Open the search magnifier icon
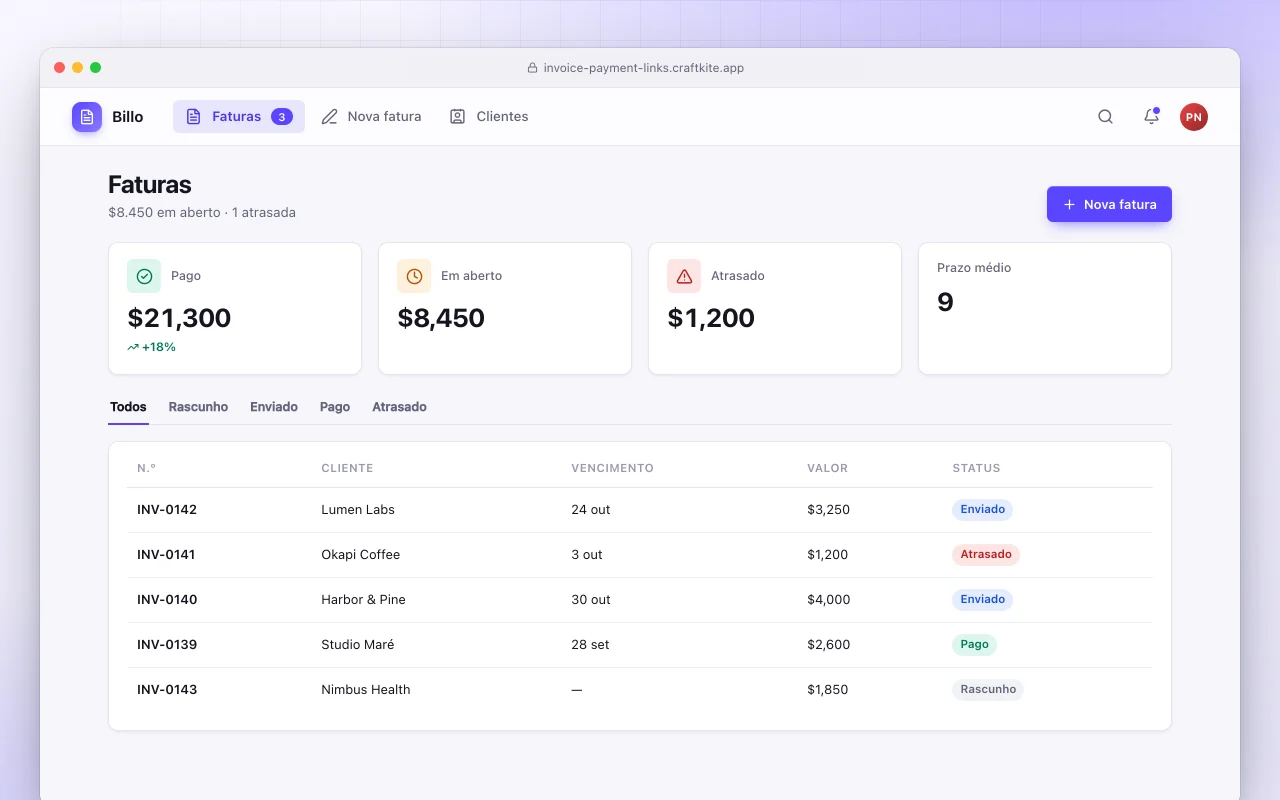This screenshot has width=1280, height=800. [x=1105, y=117]
